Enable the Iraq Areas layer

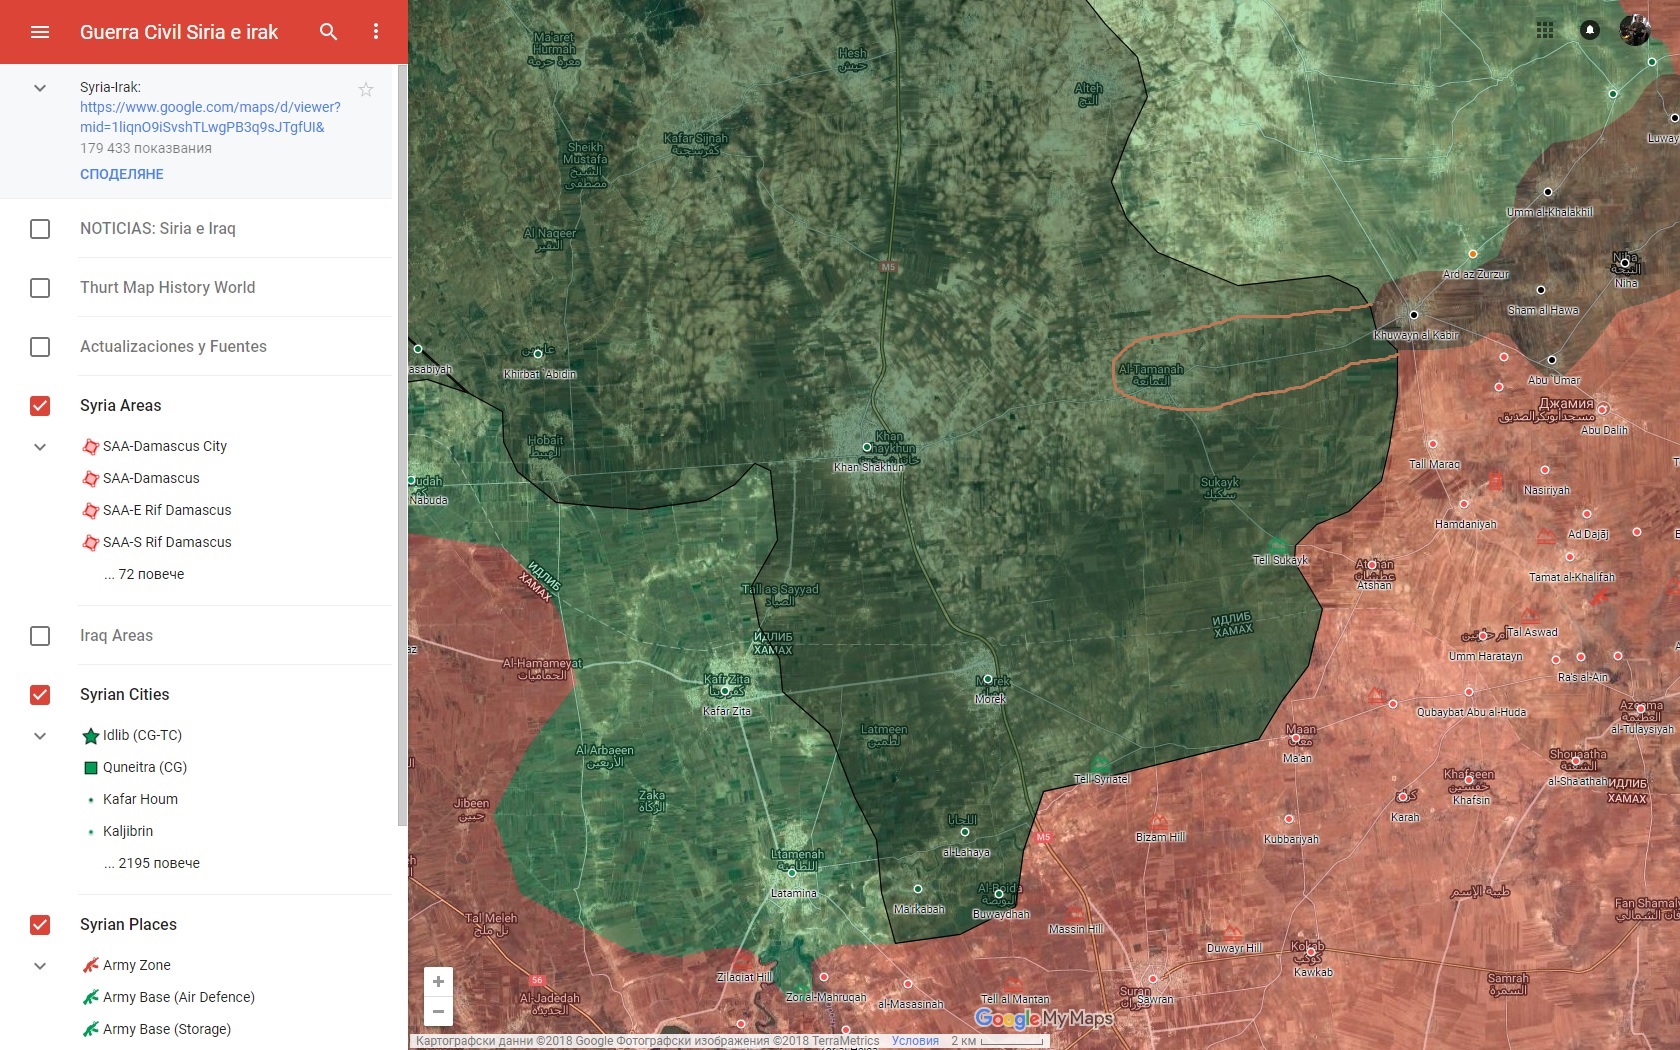point(40,636)
